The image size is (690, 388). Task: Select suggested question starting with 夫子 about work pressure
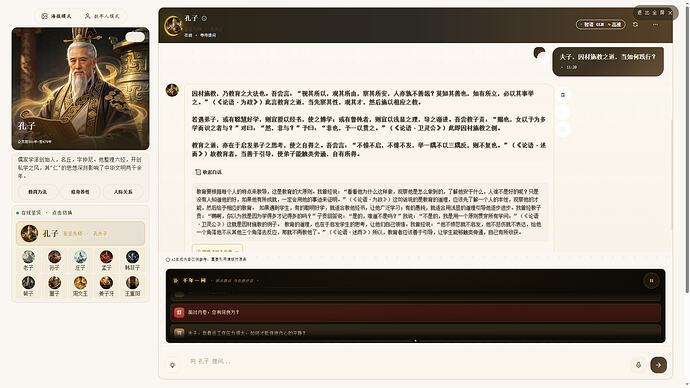click(x=415, y=333)
